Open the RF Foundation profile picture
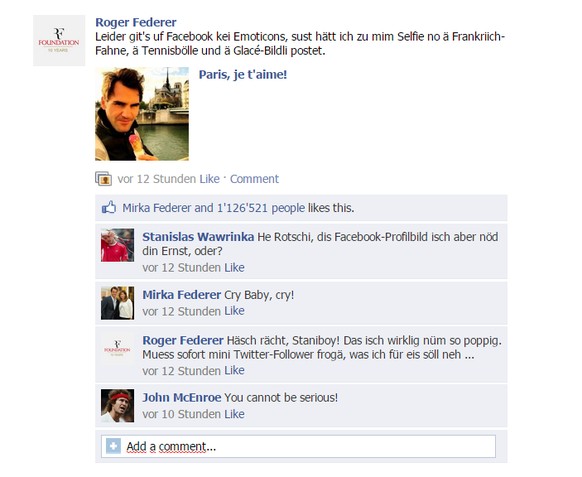Viewport: 582px width, 477px height. point(59,40)
